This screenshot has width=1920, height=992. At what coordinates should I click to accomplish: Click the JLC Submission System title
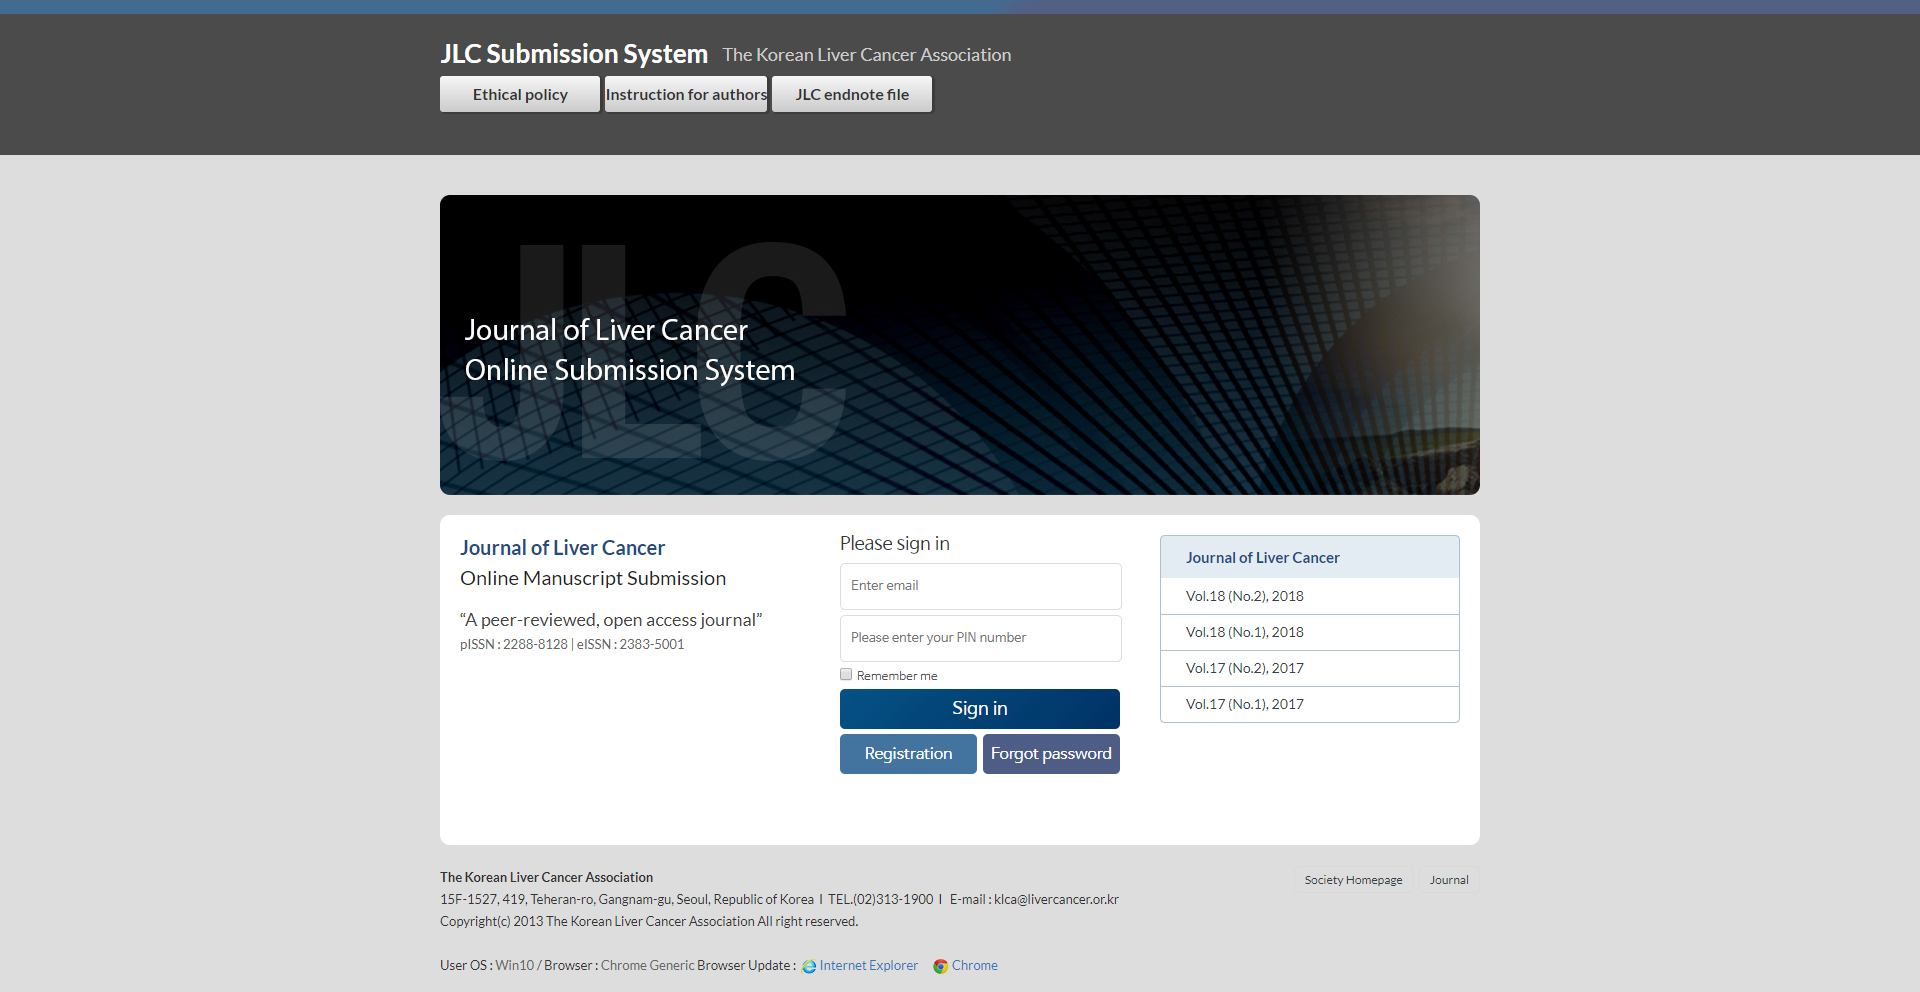click(x=574, y=53)
